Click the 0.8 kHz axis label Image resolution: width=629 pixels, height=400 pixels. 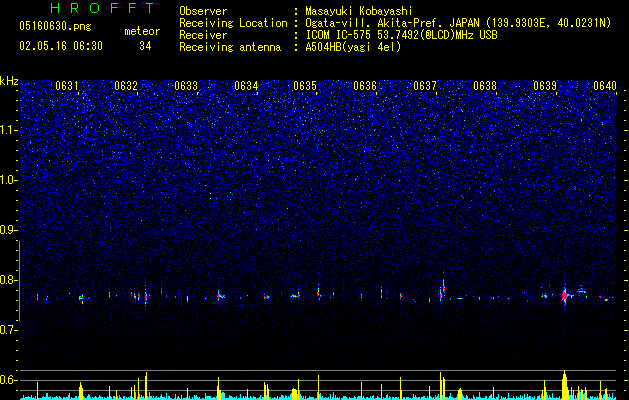[9, 280]
